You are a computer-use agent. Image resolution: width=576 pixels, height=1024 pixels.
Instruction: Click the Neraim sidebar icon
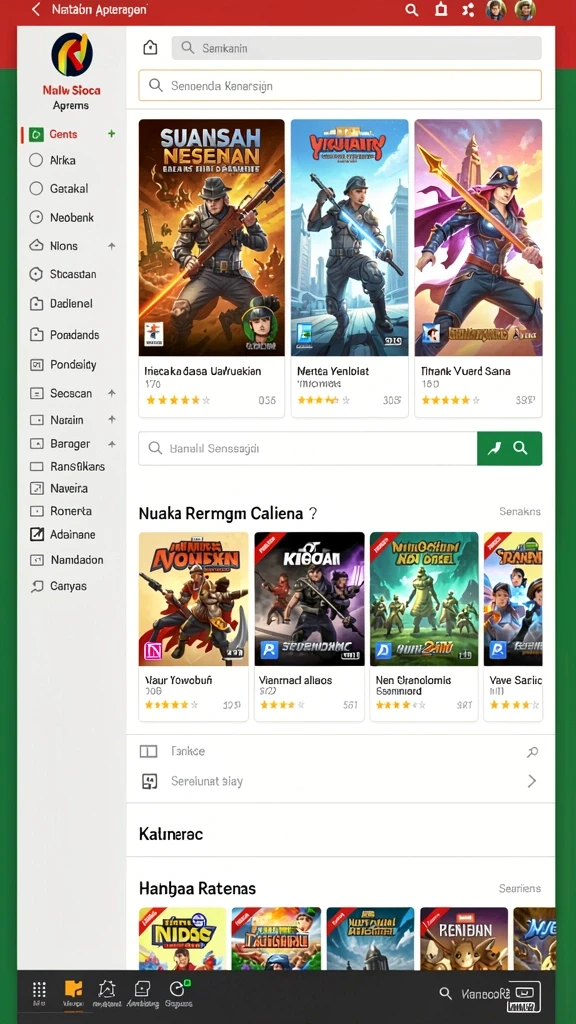click(37, 420)
